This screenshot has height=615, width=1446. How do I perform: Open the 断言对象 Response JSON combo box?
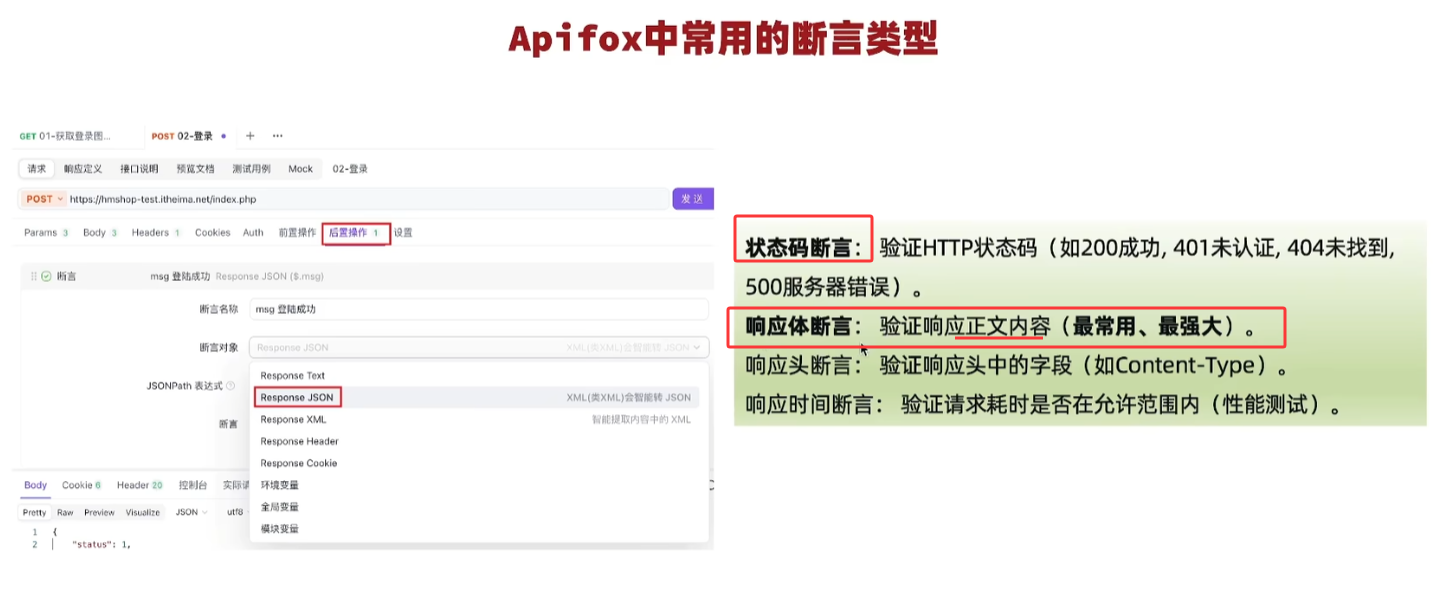click(x=479, y=347)
